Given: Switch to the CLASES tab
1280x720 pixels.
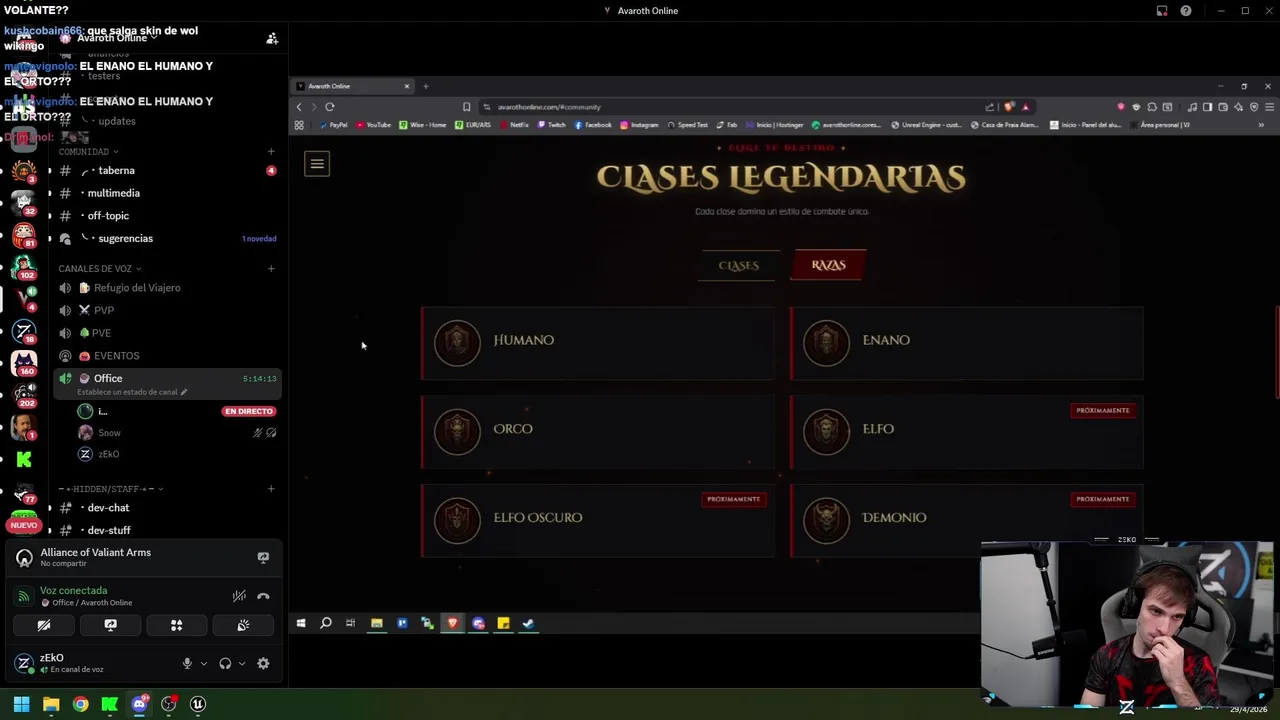Looking at the screenshot, I should [x=739, y=265].
